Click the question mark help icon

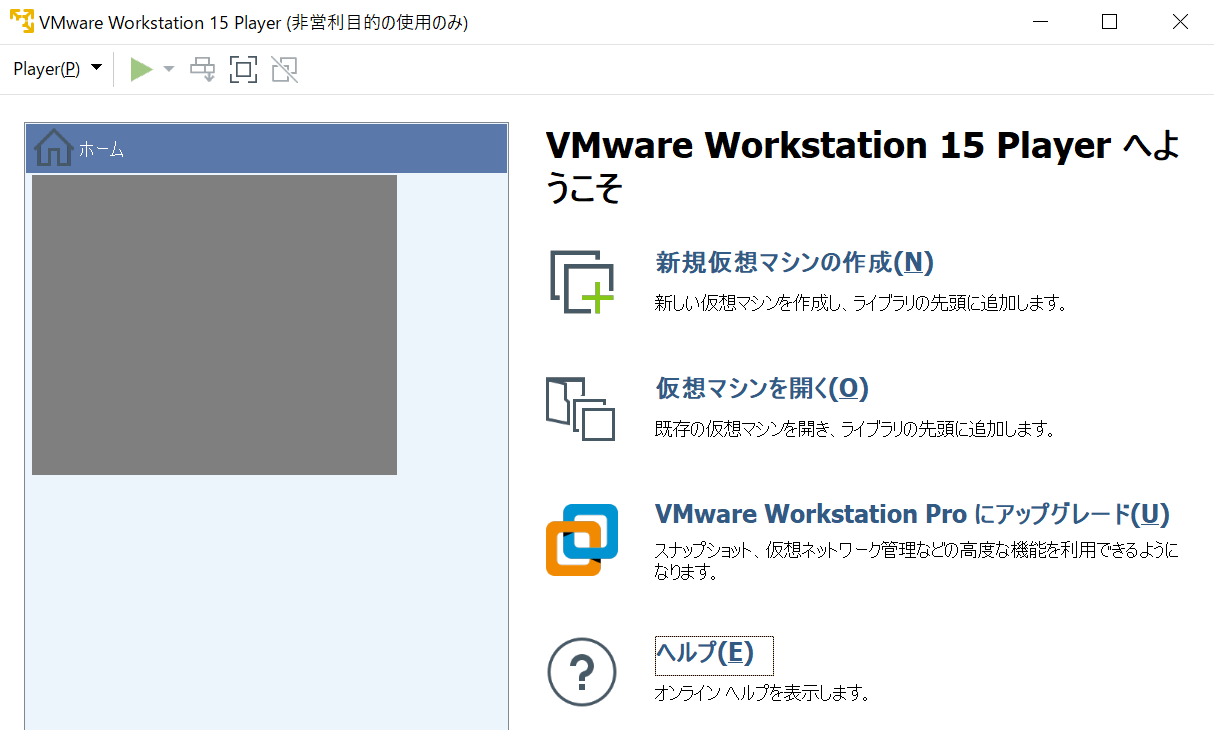(x=582, y=672)
